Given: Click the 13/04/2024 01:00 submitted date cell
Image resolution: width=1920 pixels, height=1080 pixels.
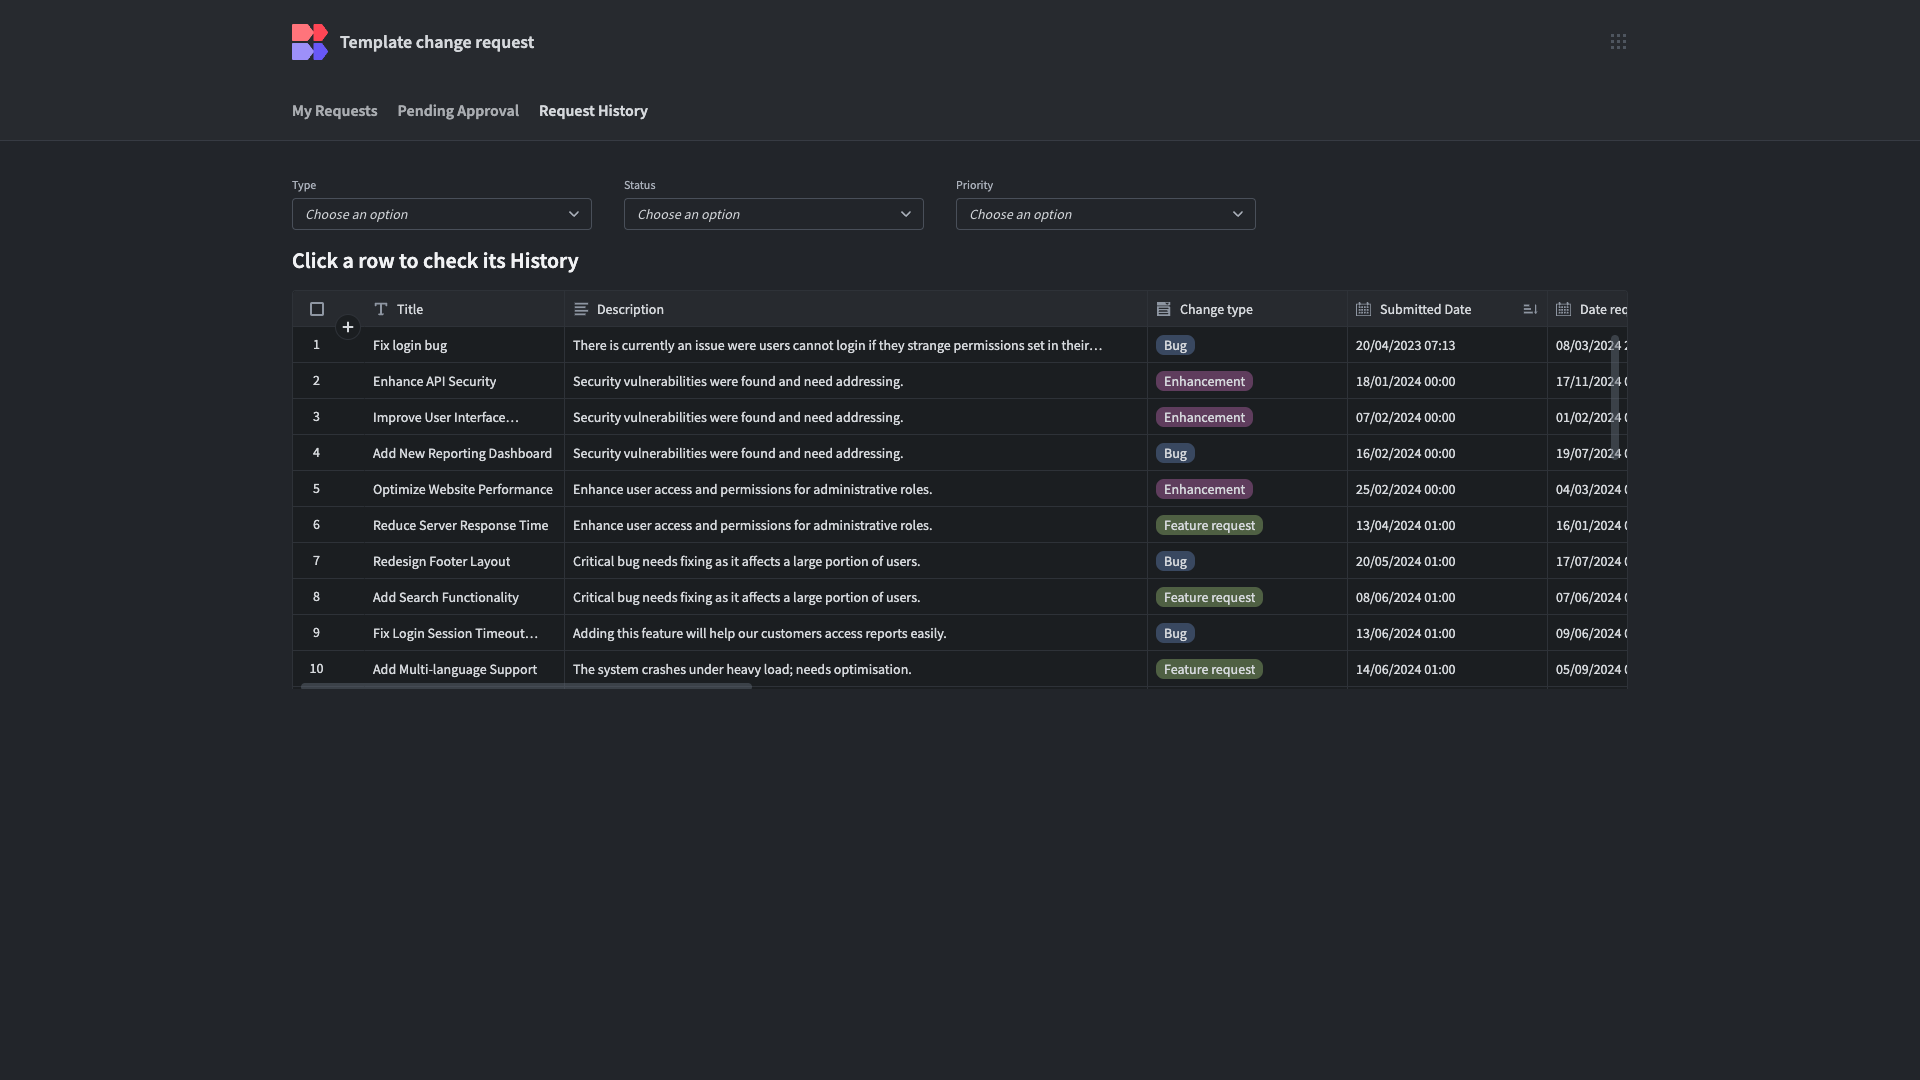Looking at the screenshot, I should tap(1448, 525).
